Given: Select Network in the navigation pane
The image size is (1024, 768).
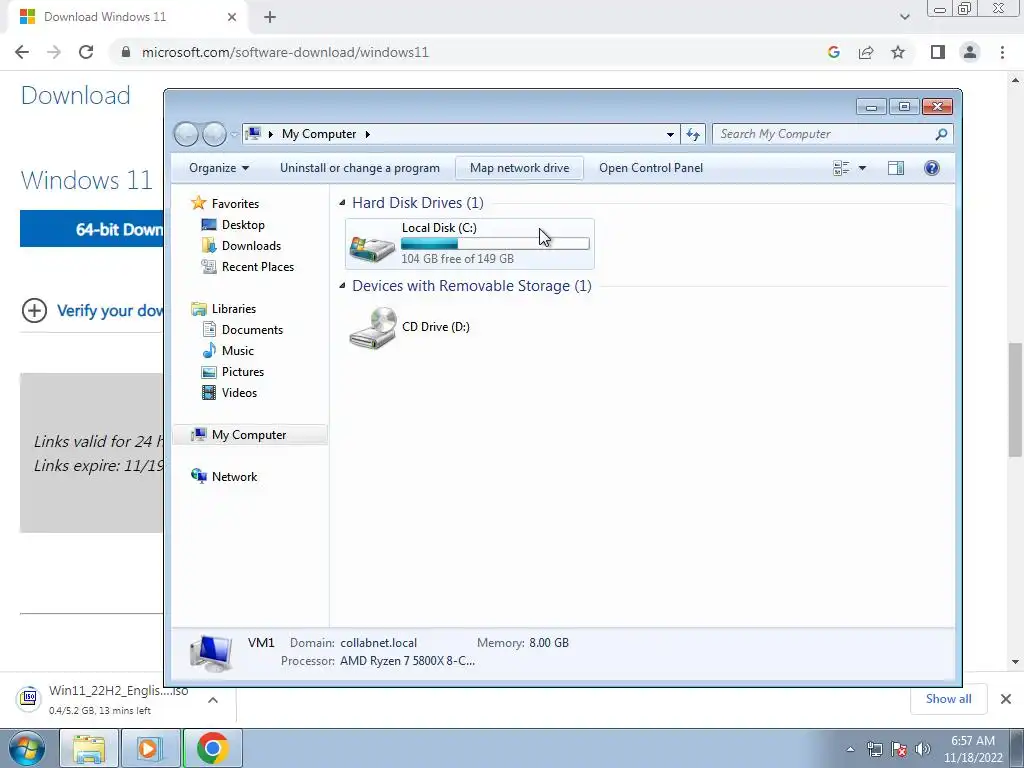Looking at the screenshot, I should [224, 477].
